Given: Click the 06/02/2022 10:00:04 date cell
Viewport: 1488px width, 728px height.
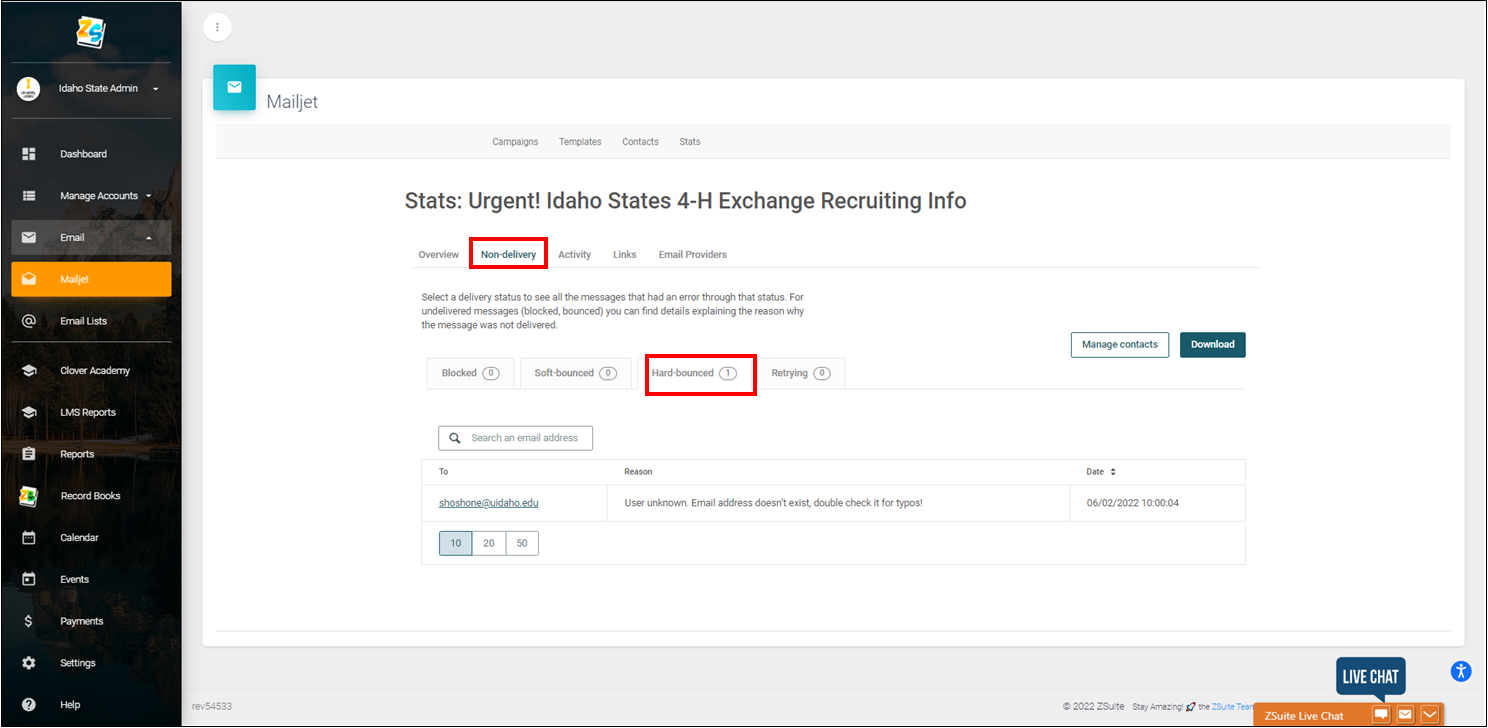Looking at the screenshot, I should pos(1157,503).
